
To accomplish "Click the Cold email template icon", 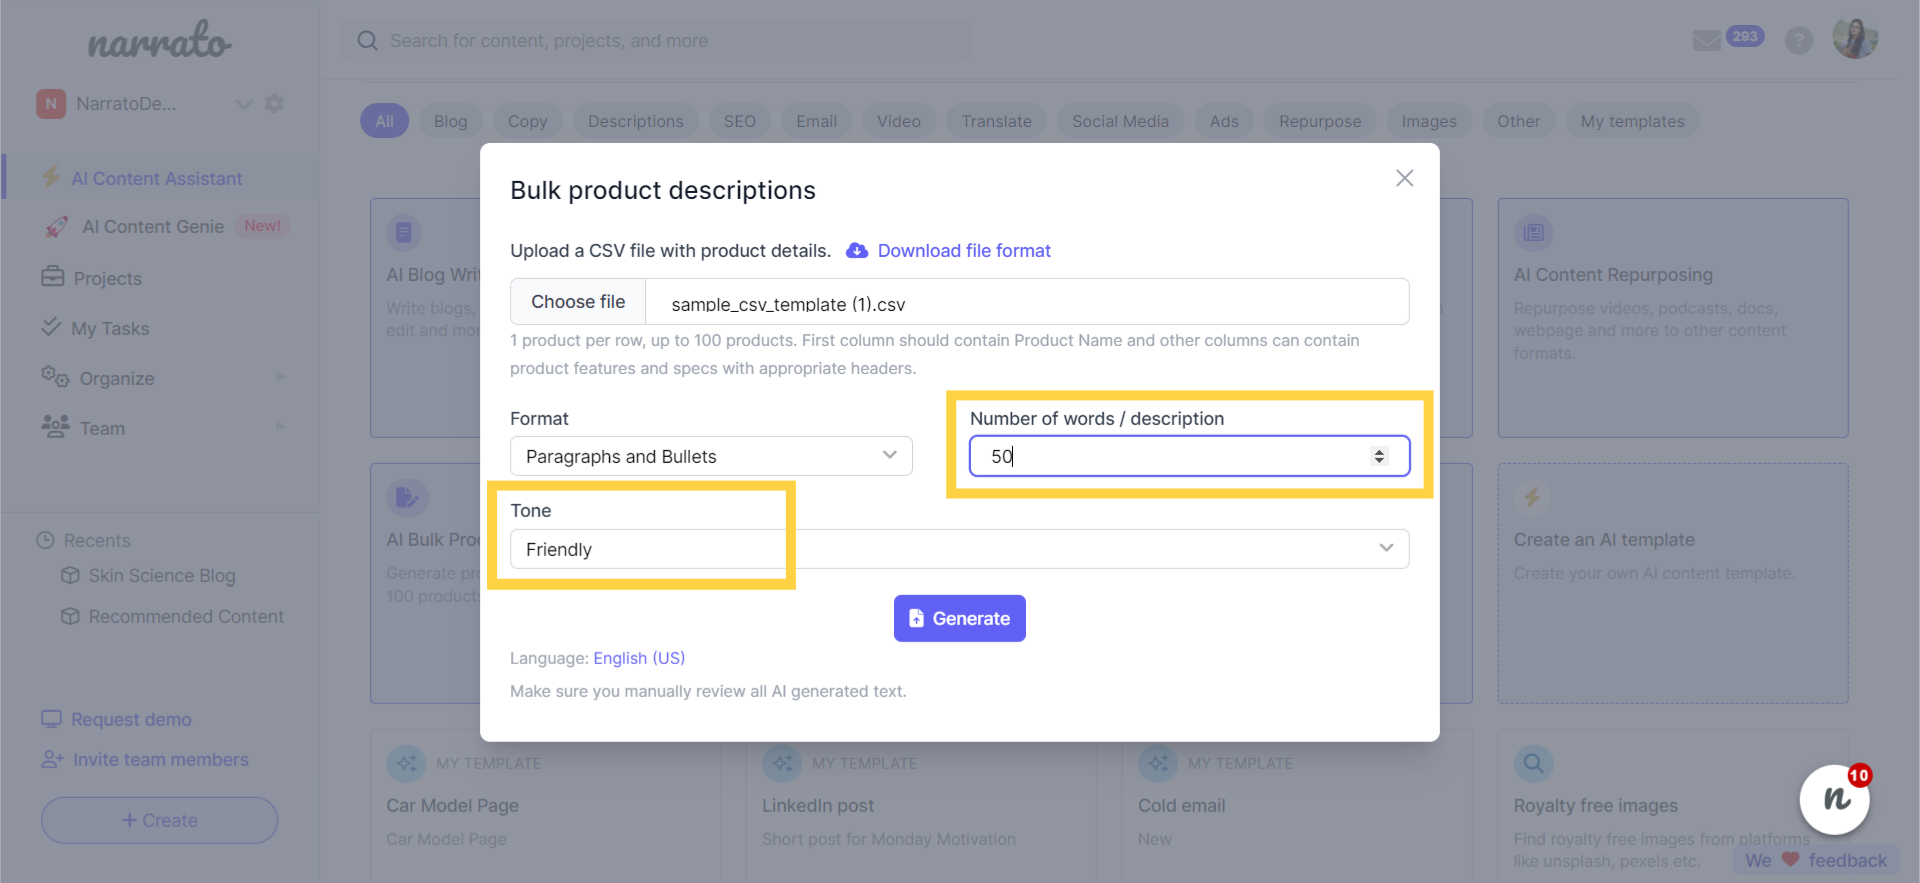I will pos(1157,764).
